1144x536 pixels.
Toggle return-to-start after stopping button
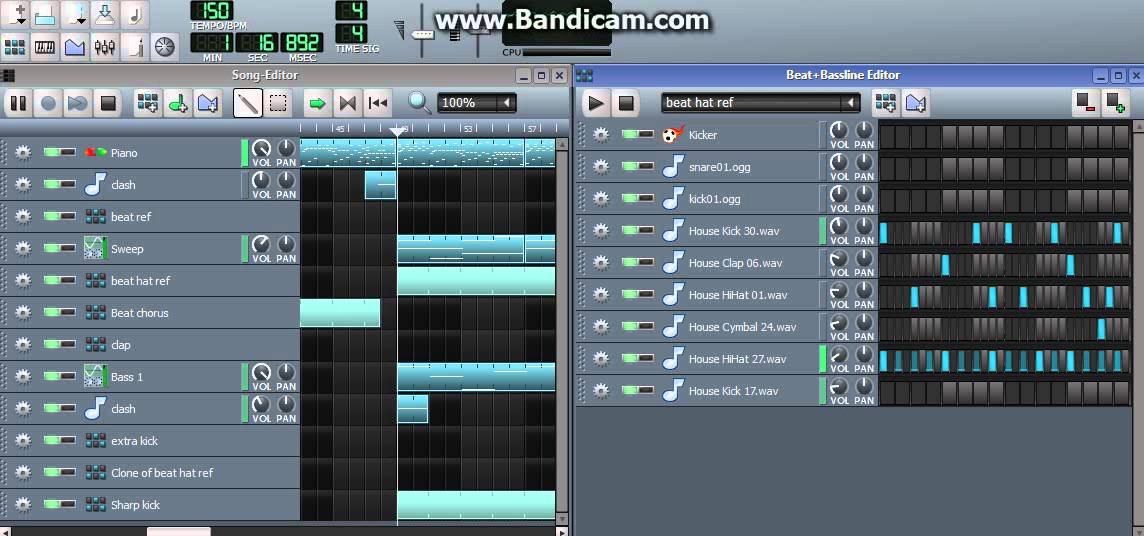click(378, 103)
